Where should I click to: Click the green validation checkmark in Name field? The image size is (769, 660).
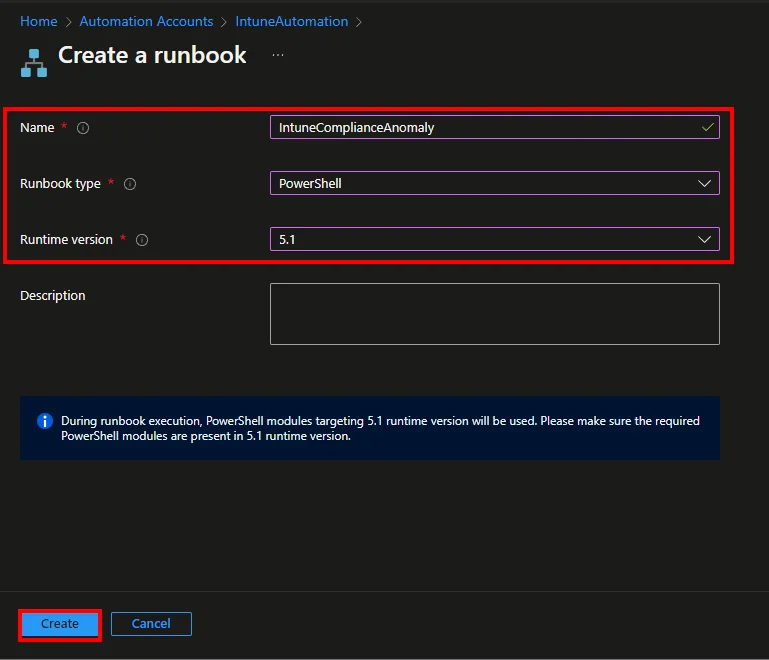[707, 127]
